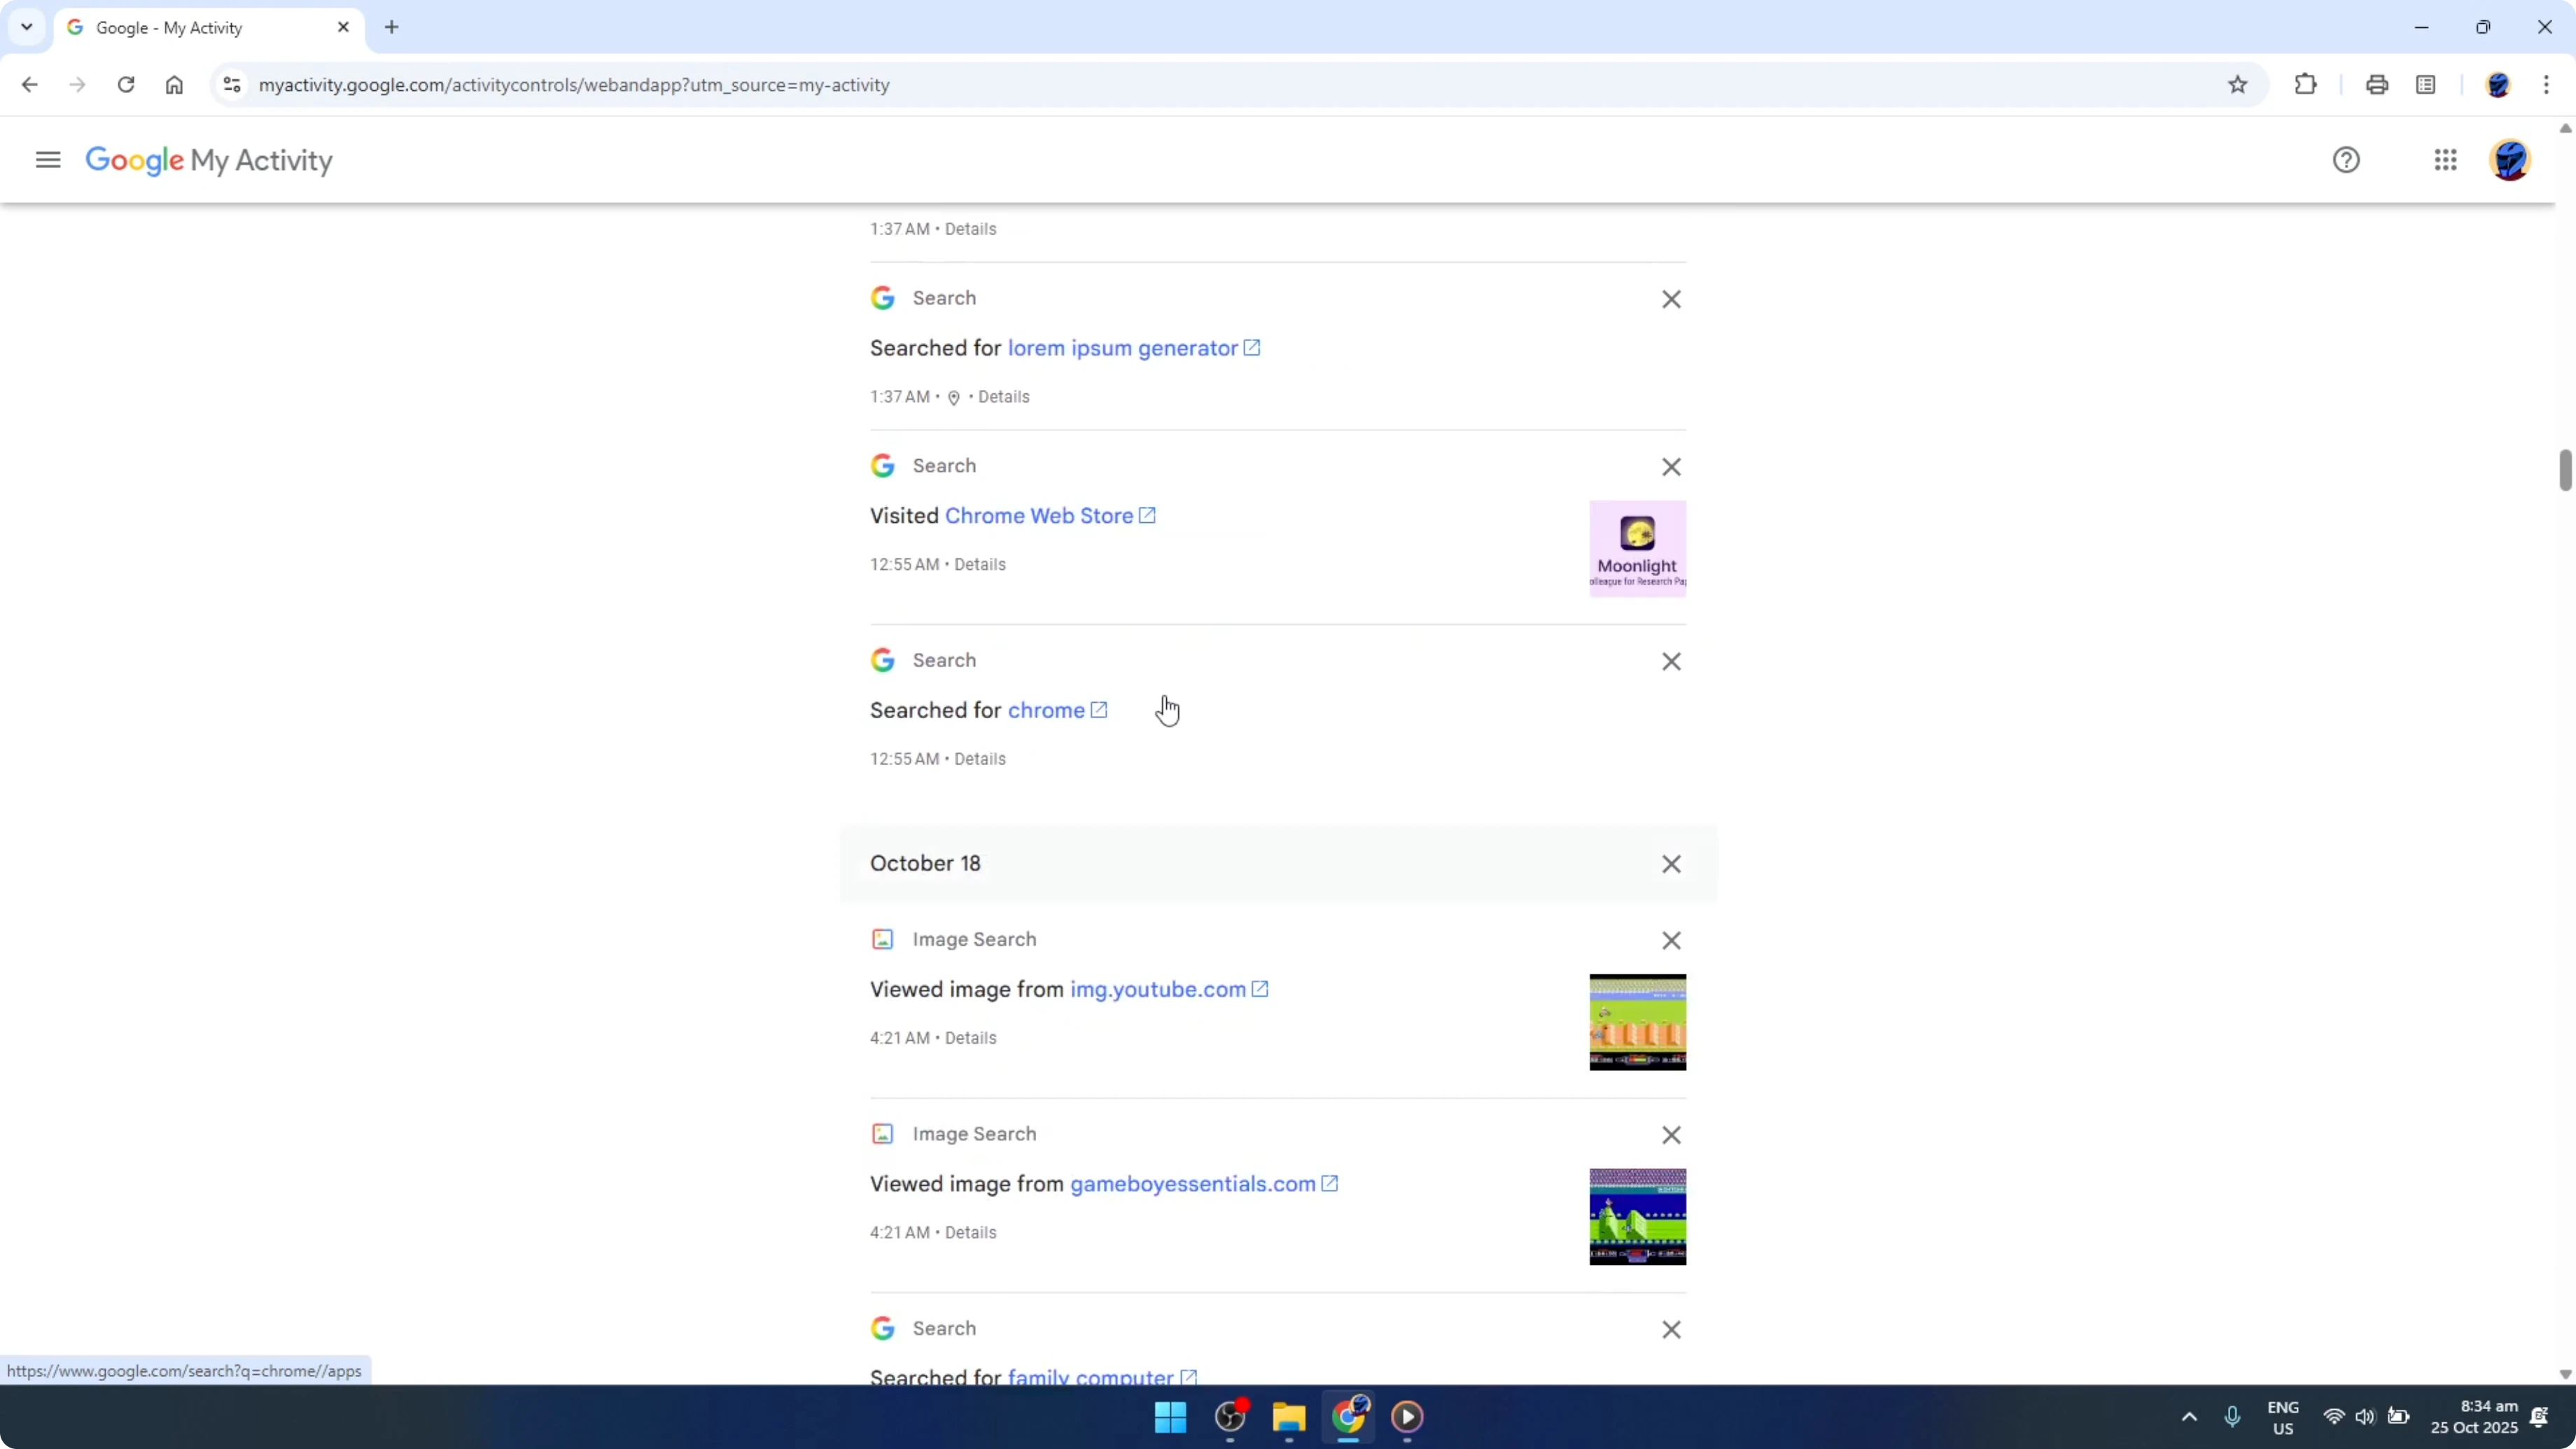Delete the Chrome Web Store visit entry
The image size is (2576, 1449).
1671,467
